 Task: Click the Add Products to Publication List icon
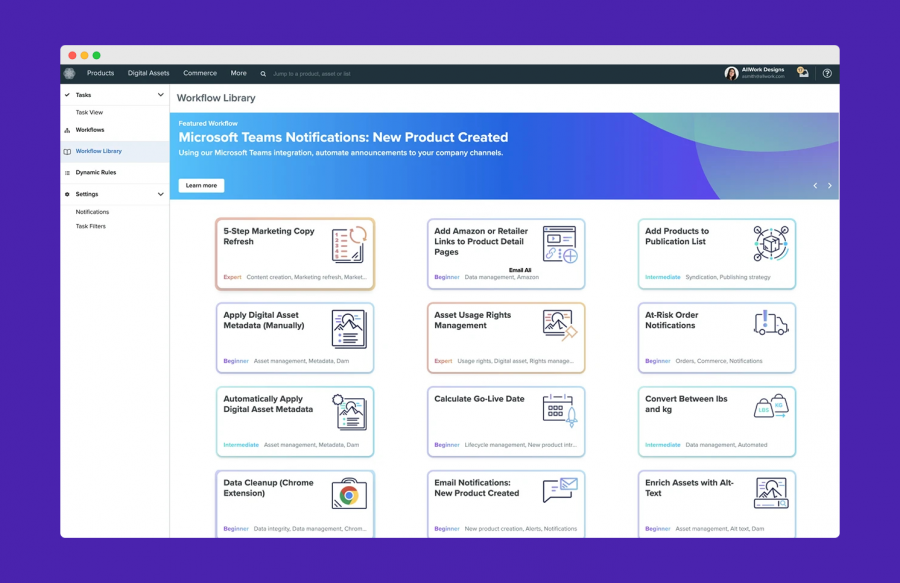(771, 243)
